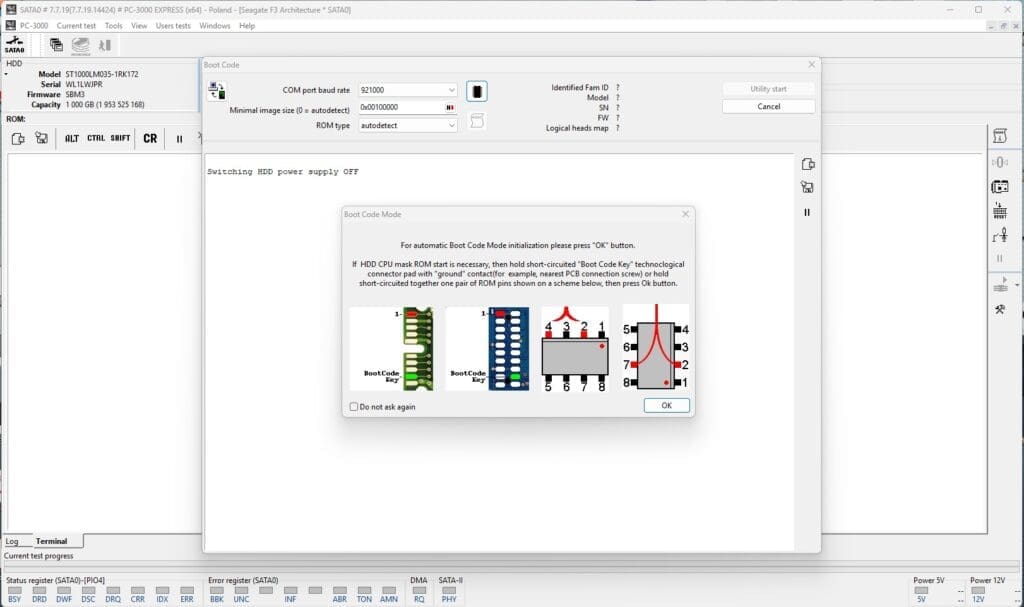Click the greyed scroll icon beside ROM type
The image size is (1024, 607).
tap(477, 121)
